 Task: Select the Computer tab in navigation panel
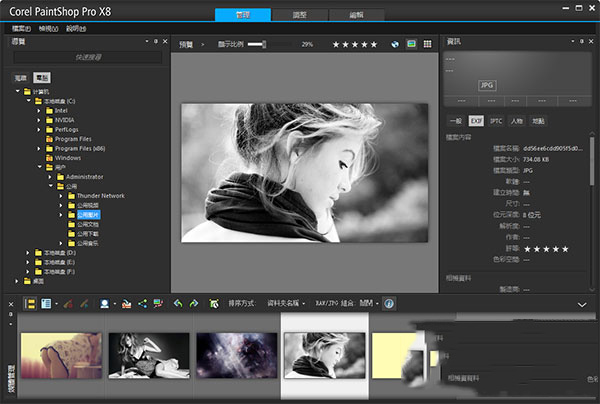click(x=42, y=78)
